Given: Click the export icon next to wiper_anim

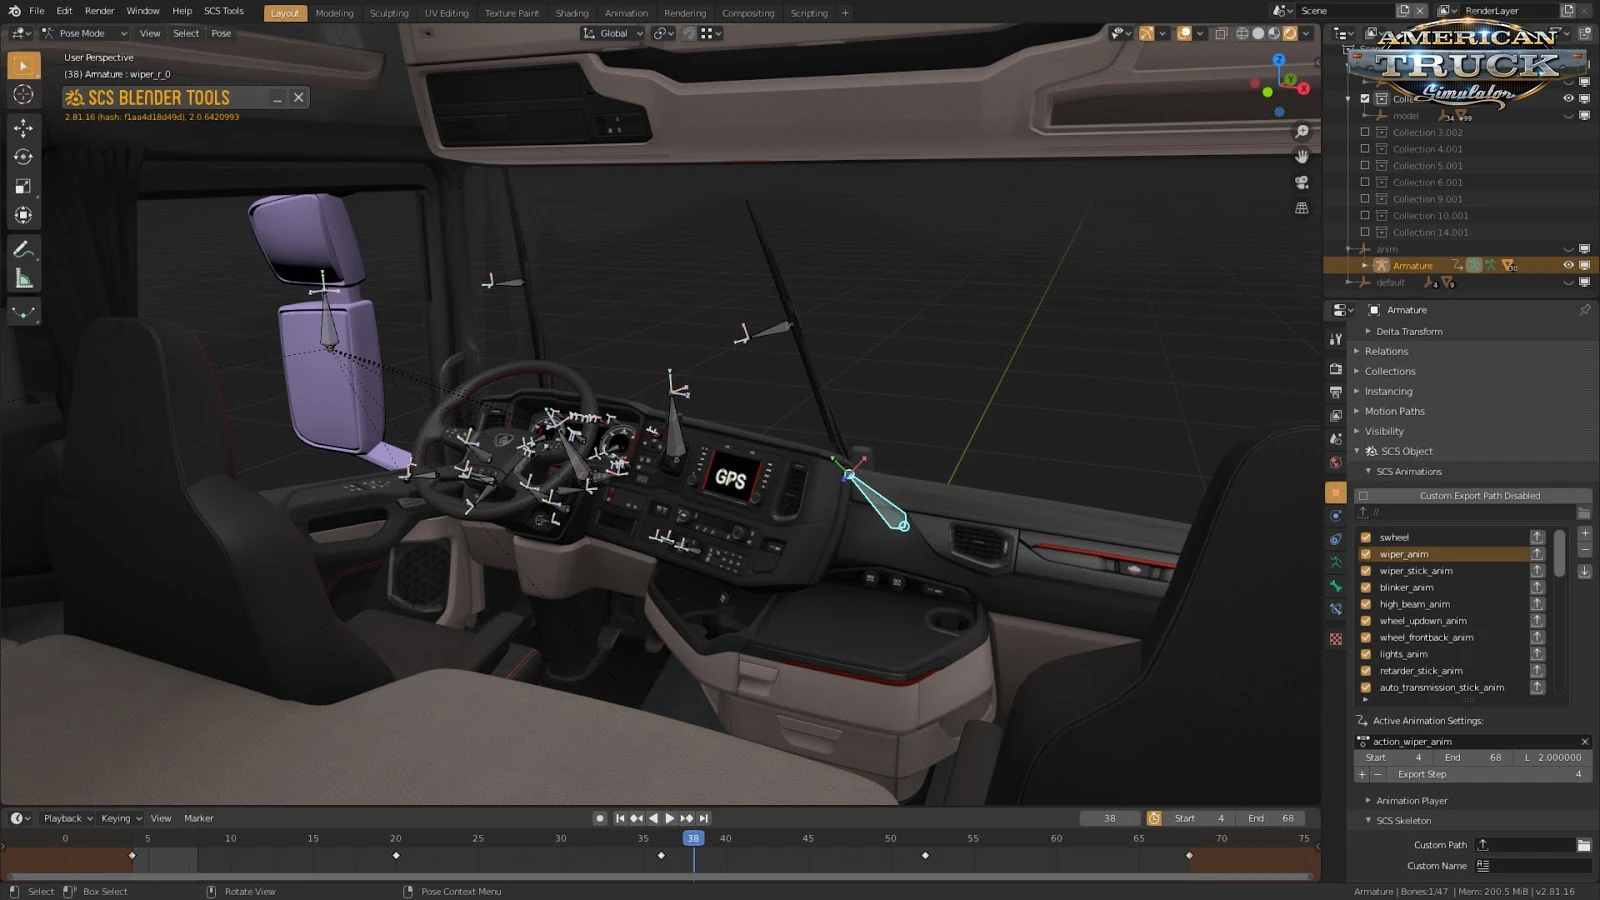Looking at the screenshot, I should [1538, 553].
